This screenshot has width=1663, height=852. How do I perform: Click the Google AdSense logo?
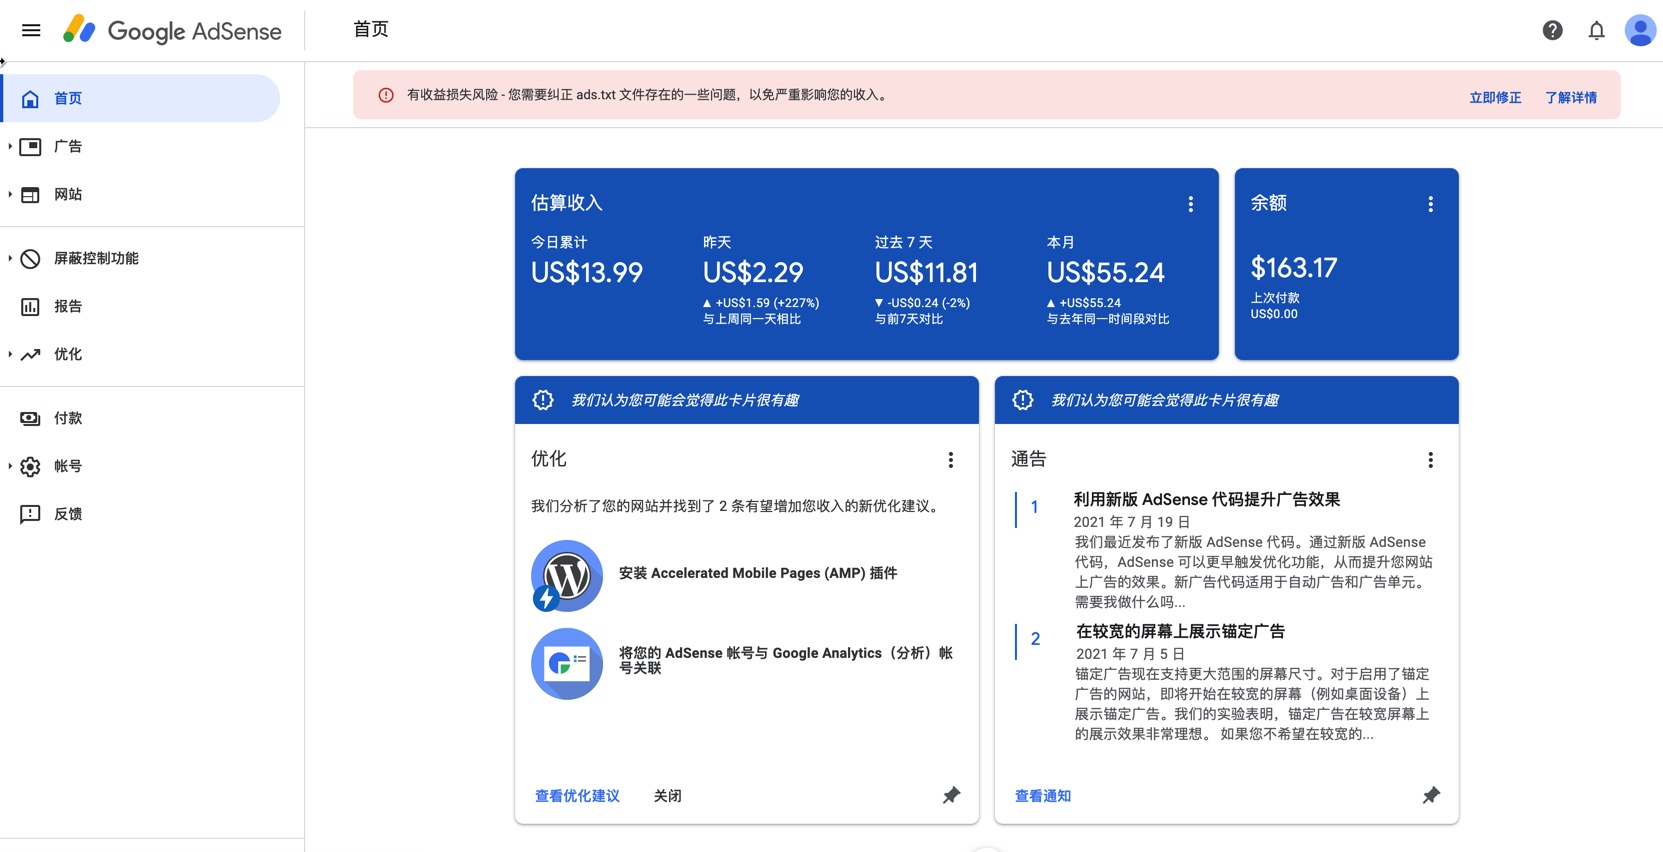coord(172,30)
